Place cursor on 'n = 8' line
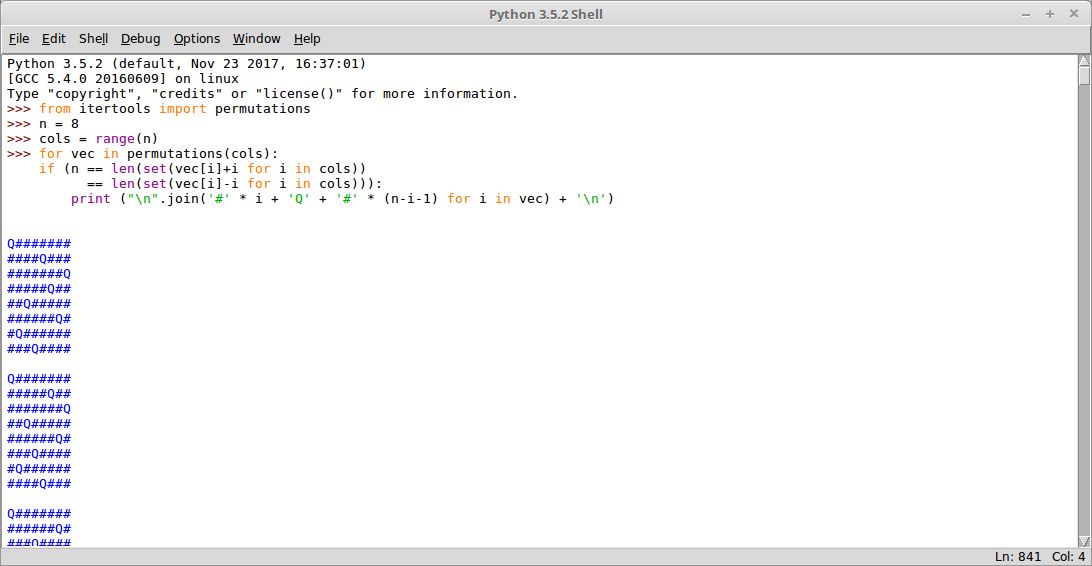 click(x=59, y=124)
